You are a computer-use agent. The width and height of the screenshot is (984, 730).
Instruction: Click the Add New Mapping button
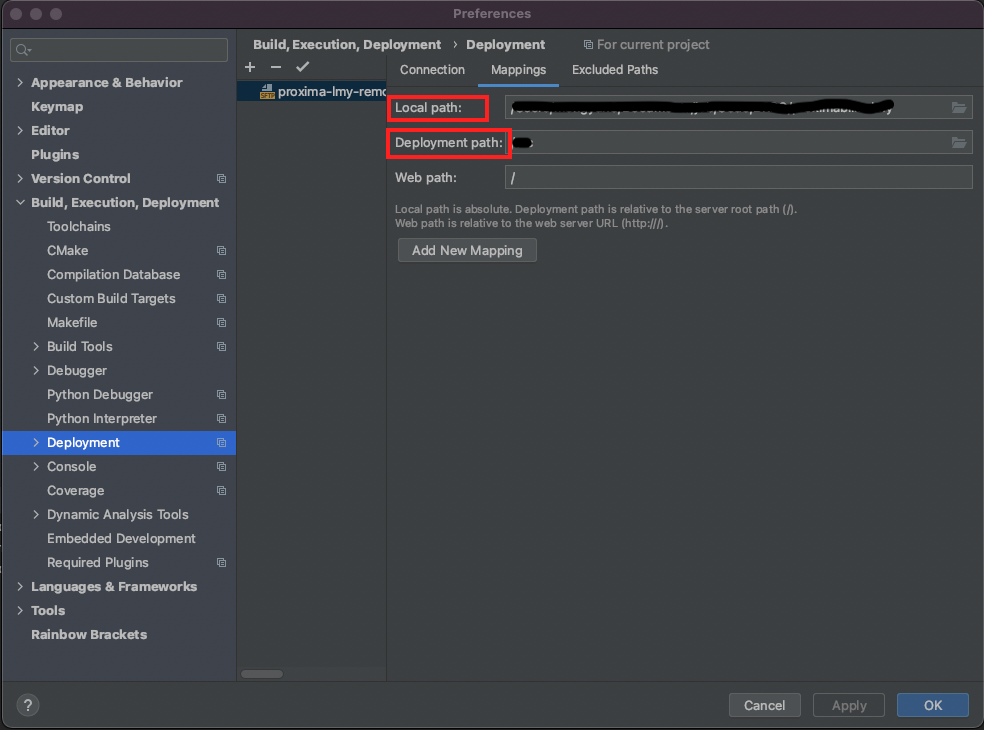467,250
